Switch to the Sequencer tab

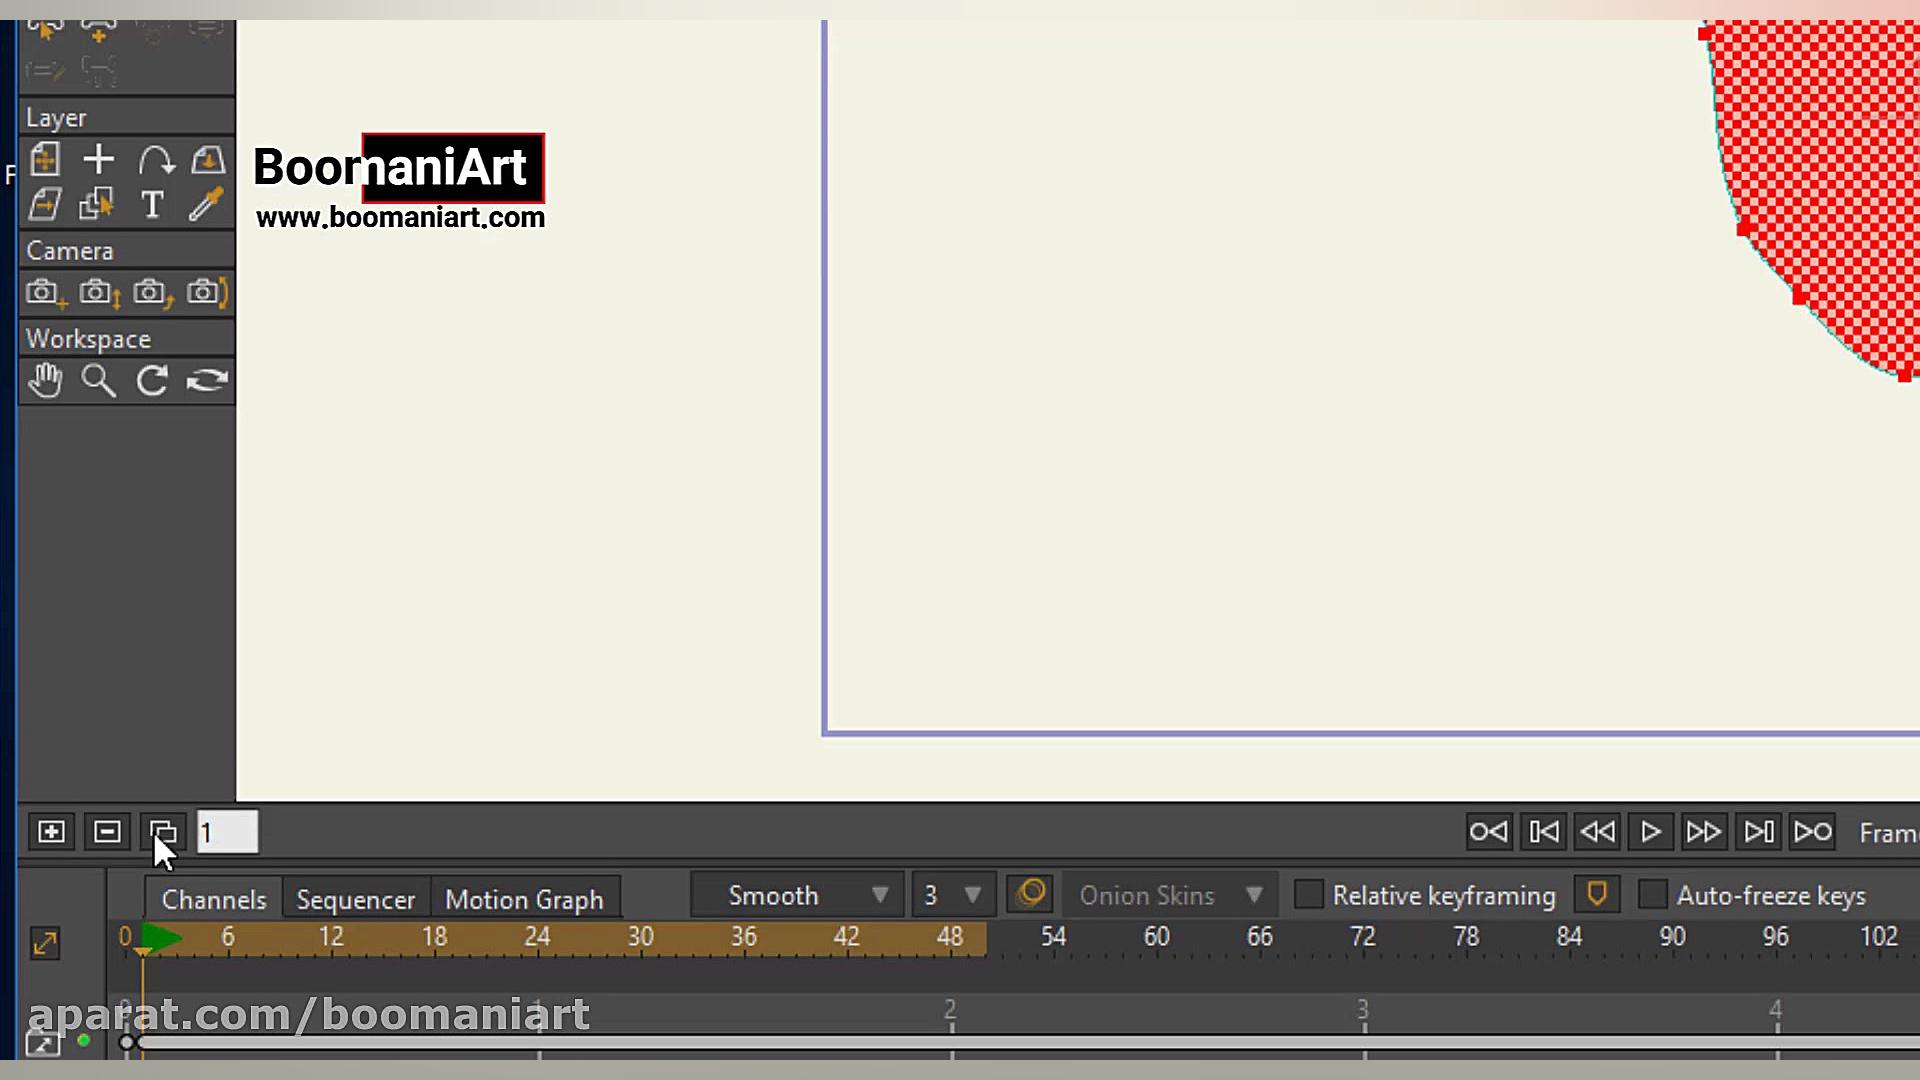point(355,899)
